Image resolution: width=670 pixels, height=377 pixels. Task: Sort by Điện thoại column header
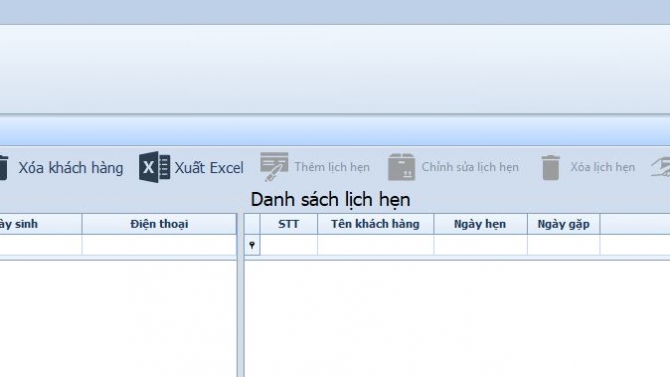pyautogui.click(x=159, y=224)
